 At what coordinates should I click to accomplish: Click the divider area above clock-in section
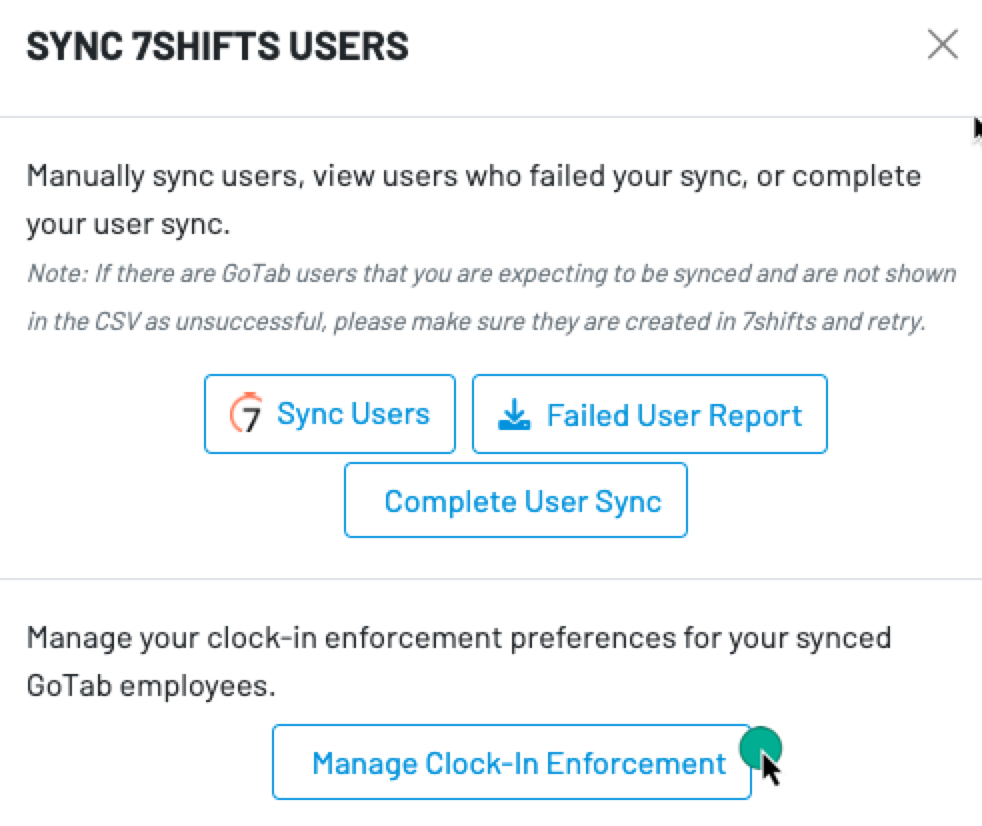coord(490,578)
